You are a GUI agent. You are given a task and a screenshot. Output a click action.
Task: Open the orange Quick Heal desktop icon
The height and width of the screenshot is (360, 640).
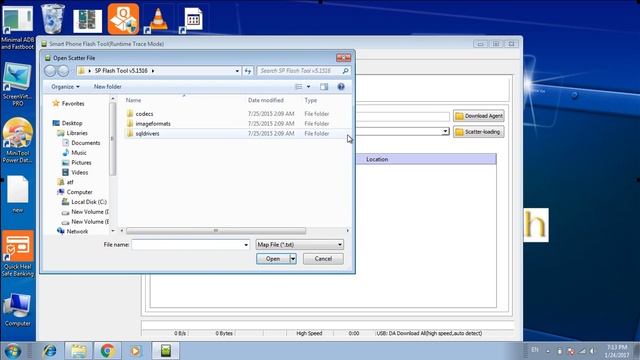tap(123, 19)
